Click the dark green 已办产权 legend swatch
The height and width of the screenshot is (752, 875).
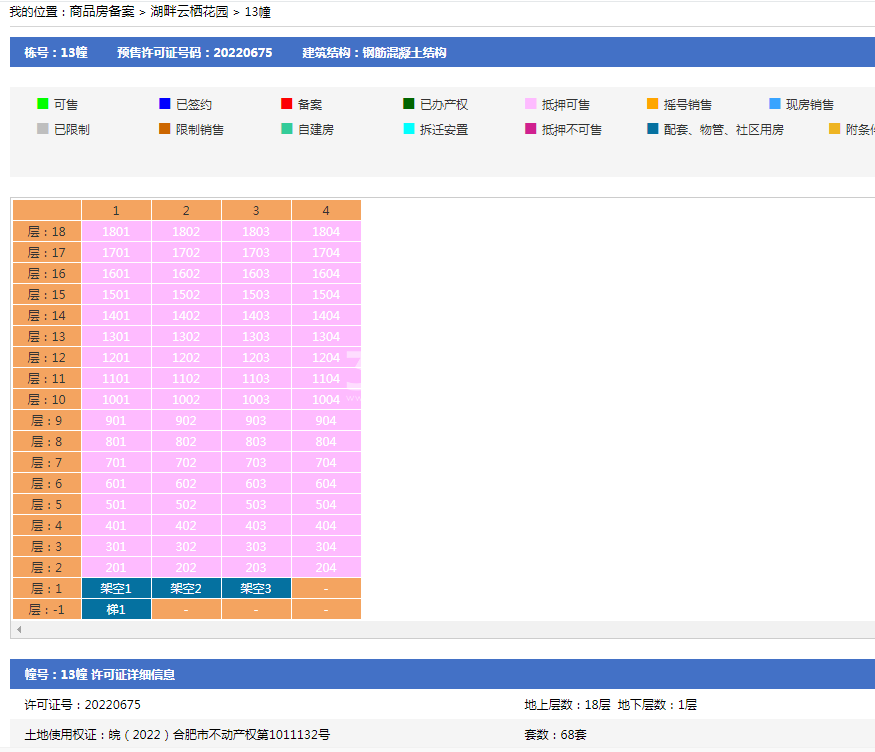[x=408, y=104]
